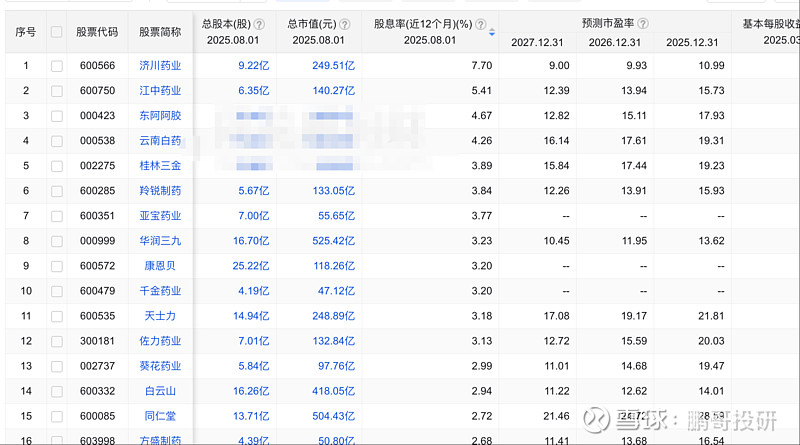
Task: Open the 同仁堂 stock link
Action: tap(160, 415)
